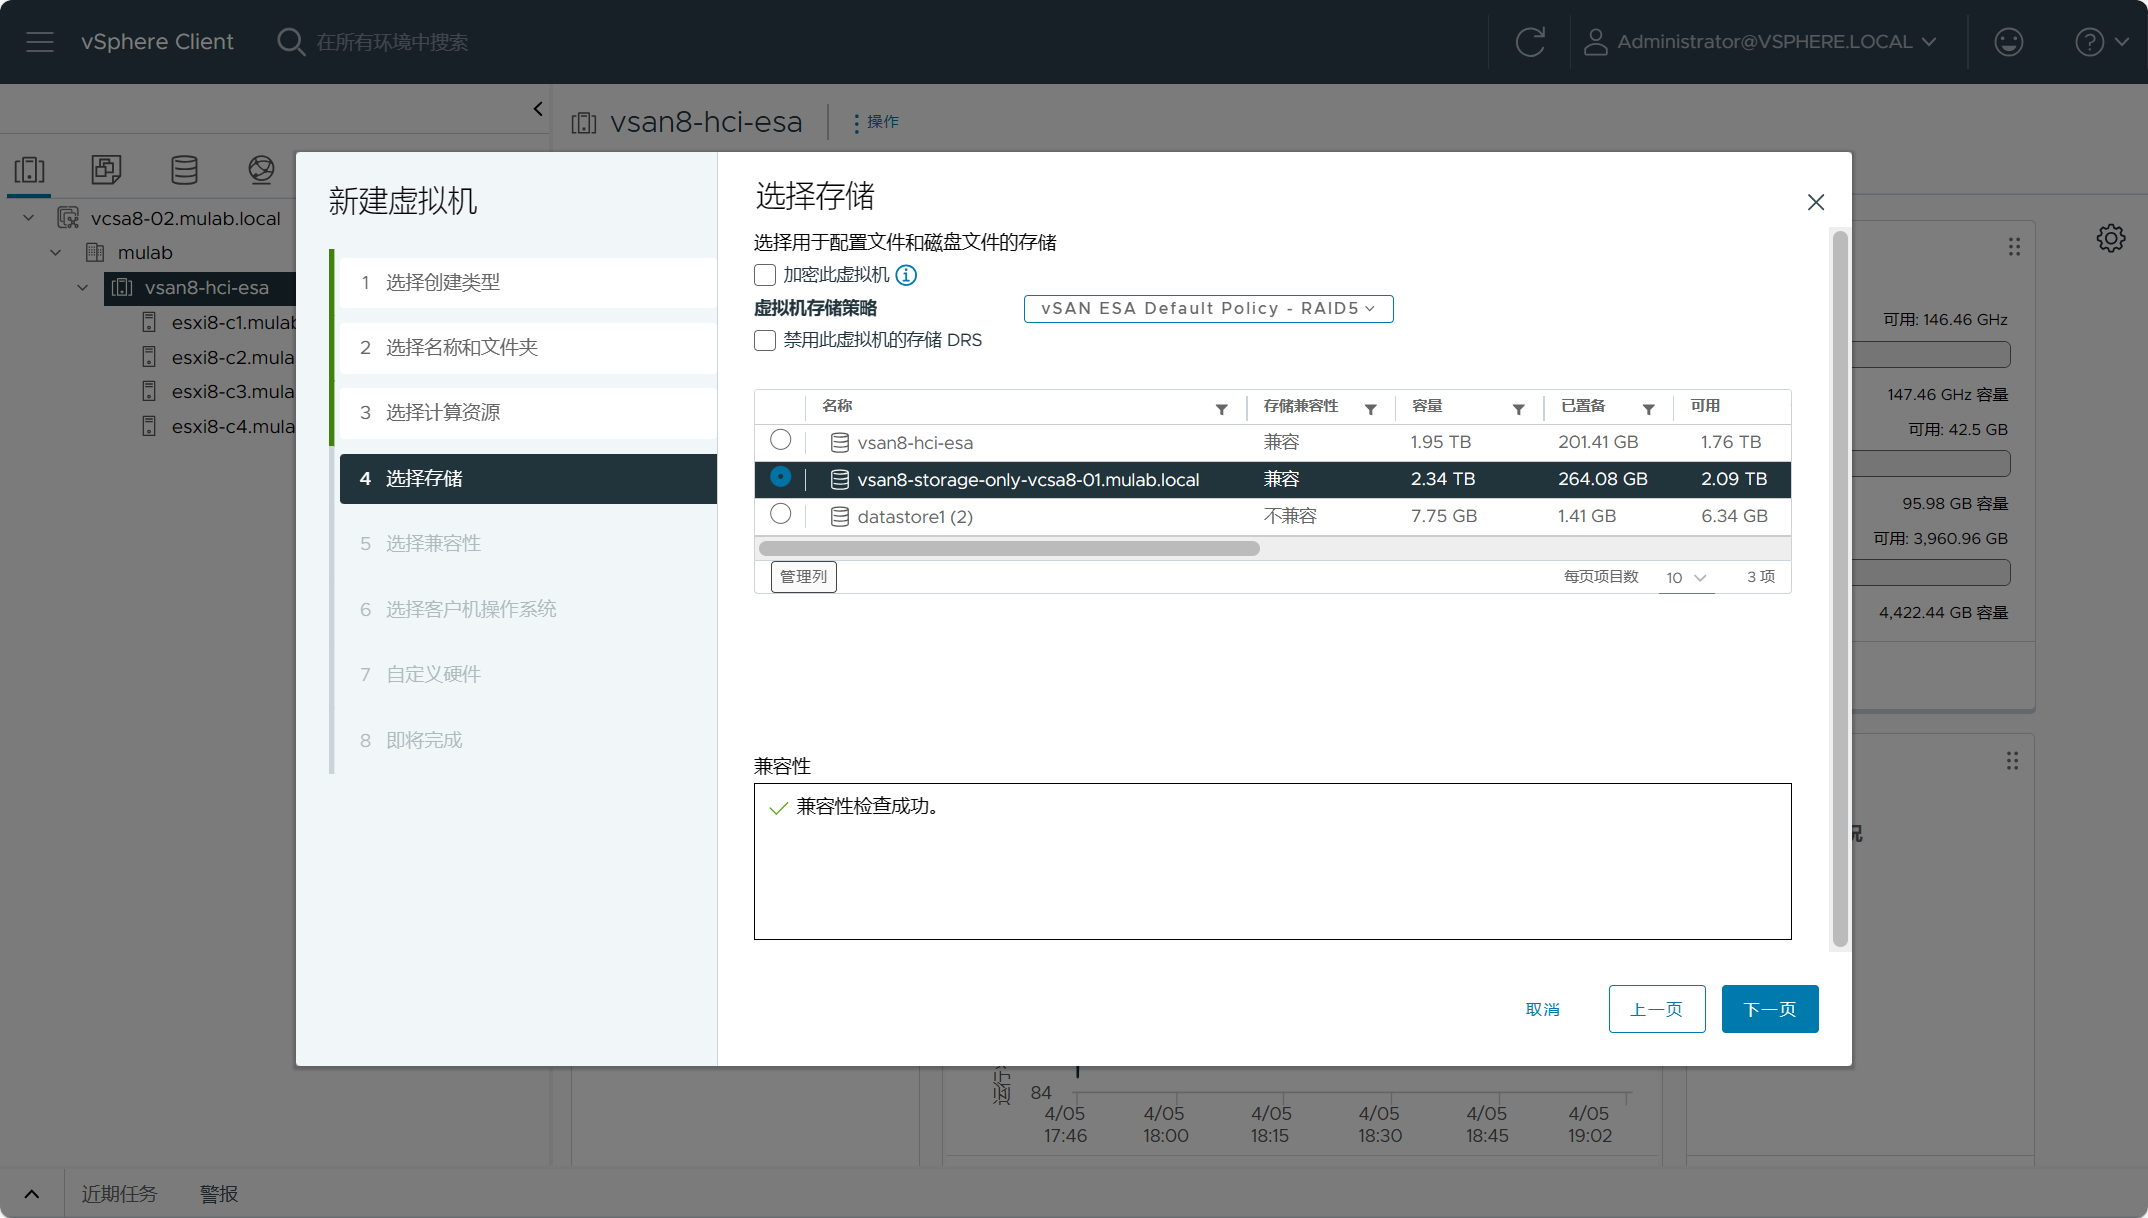Switch to Networking inventory view
The width and height of the screenshot is (2148, 1218).
click(x=261, y=170)
